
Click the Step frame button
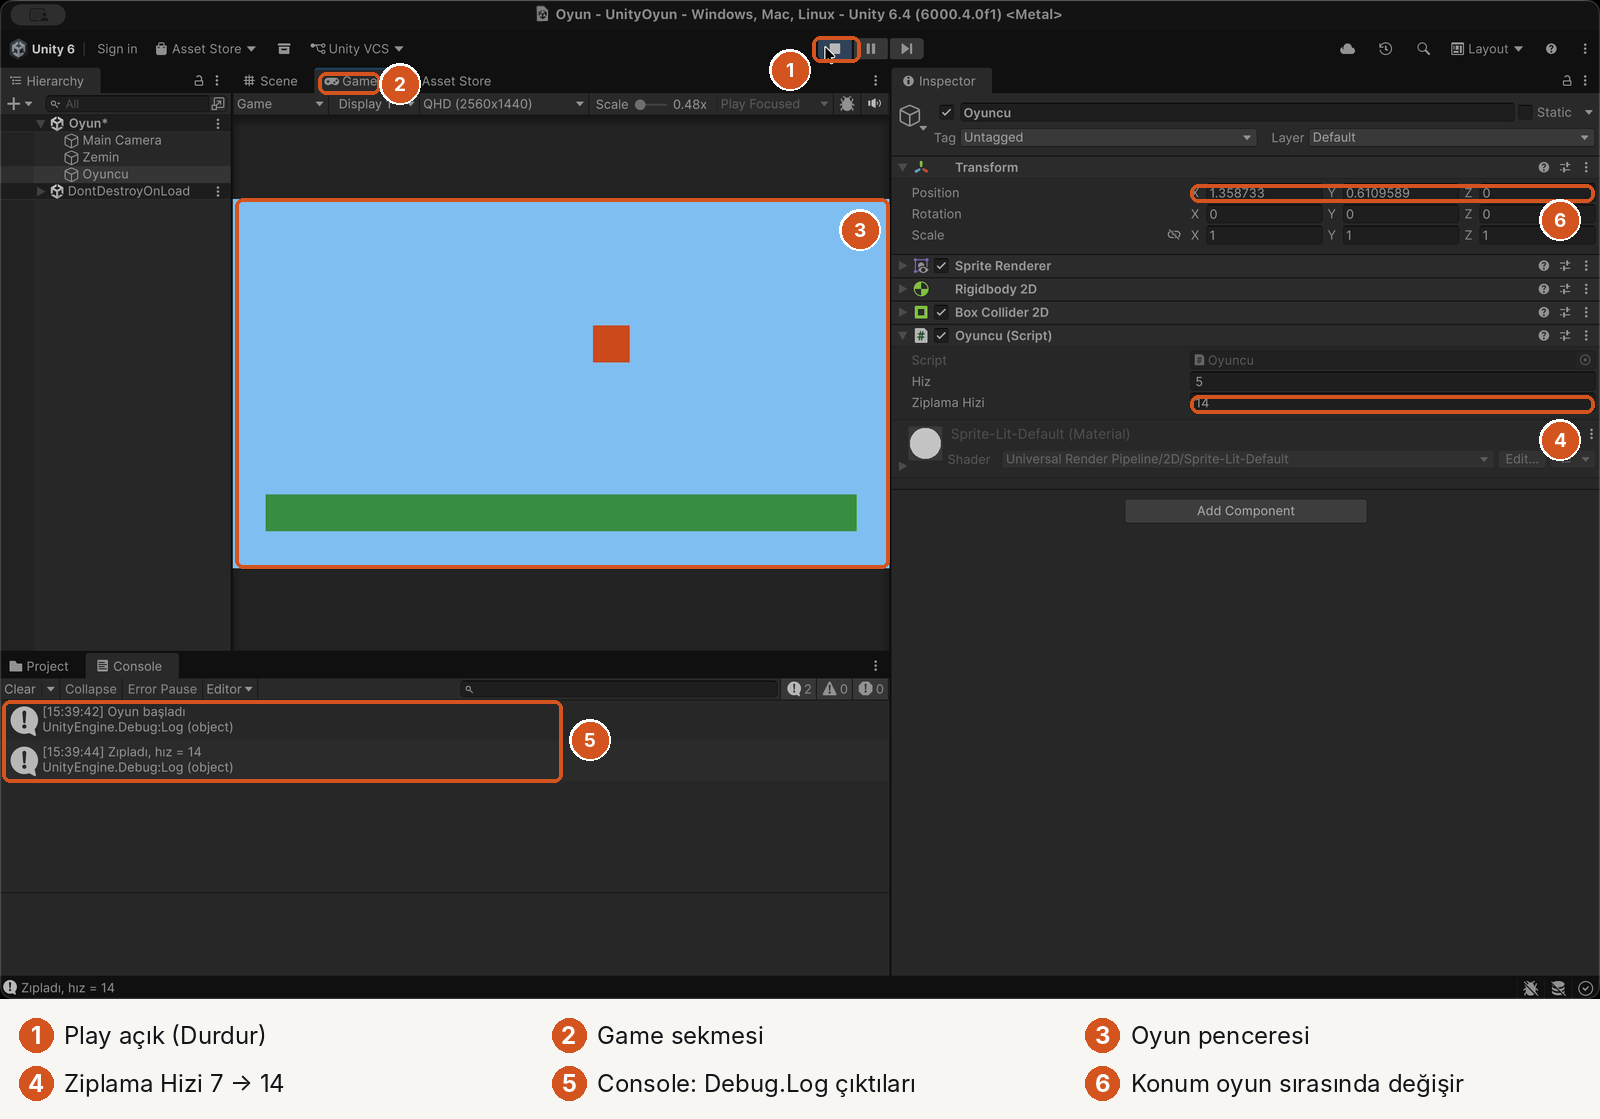click(906, 48)
